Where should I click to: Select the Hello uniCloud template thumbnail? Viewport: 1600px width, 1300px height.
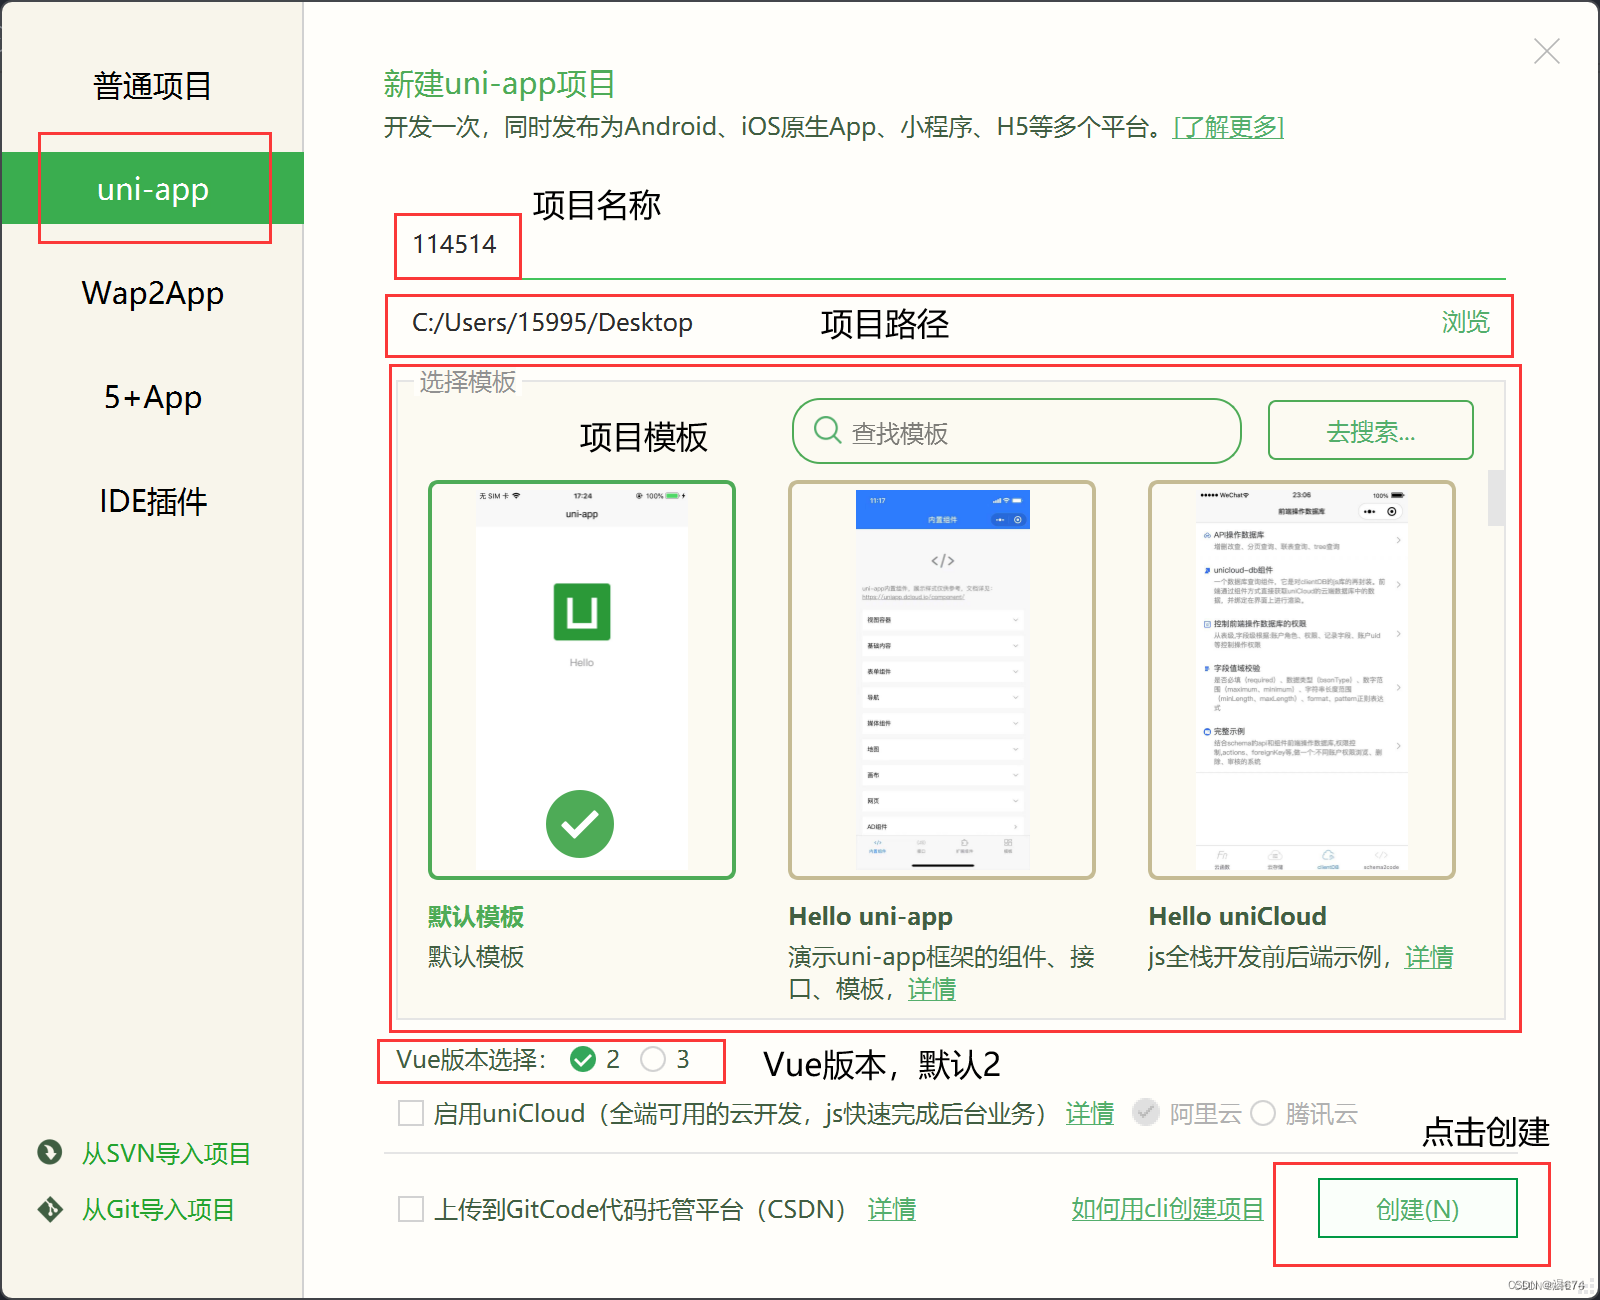click(1302, 680)
